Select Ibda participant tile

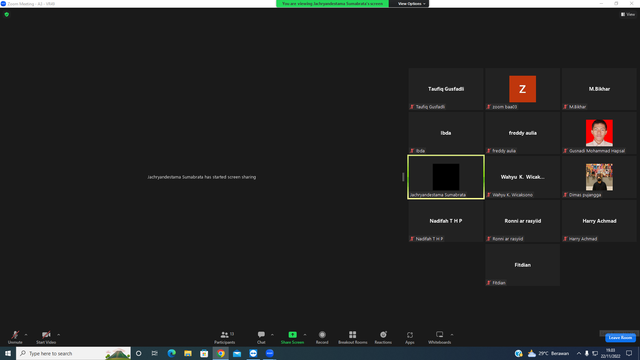click(x=446, y=133)
